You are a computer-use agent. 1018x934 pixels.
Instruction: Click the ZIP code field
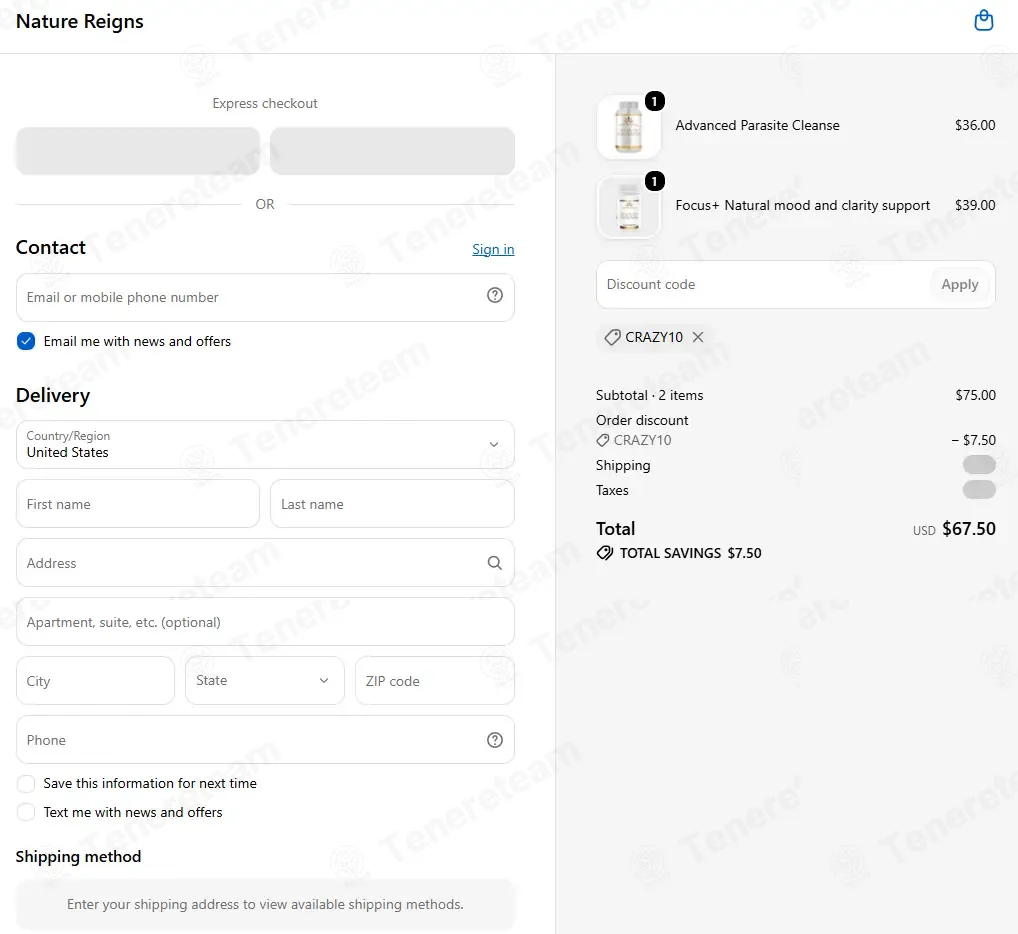pyautogui.click(x=434, y=680)
